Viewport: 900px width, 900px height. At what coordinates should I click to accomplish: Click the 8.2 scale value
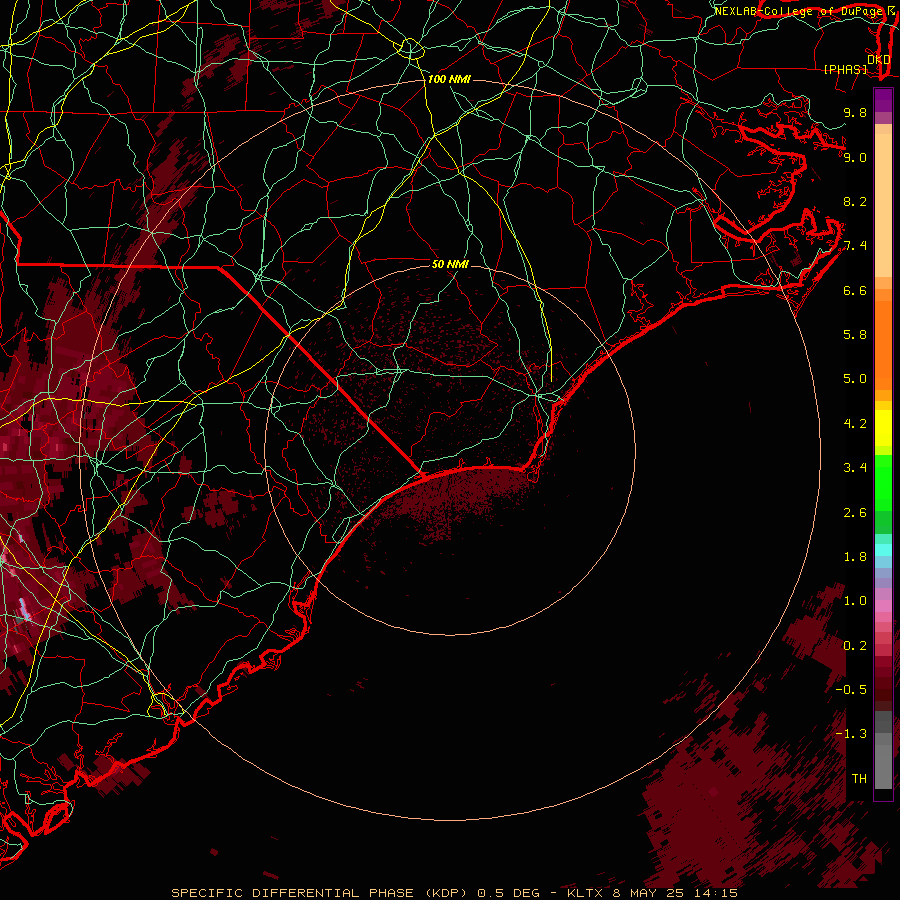855,201
